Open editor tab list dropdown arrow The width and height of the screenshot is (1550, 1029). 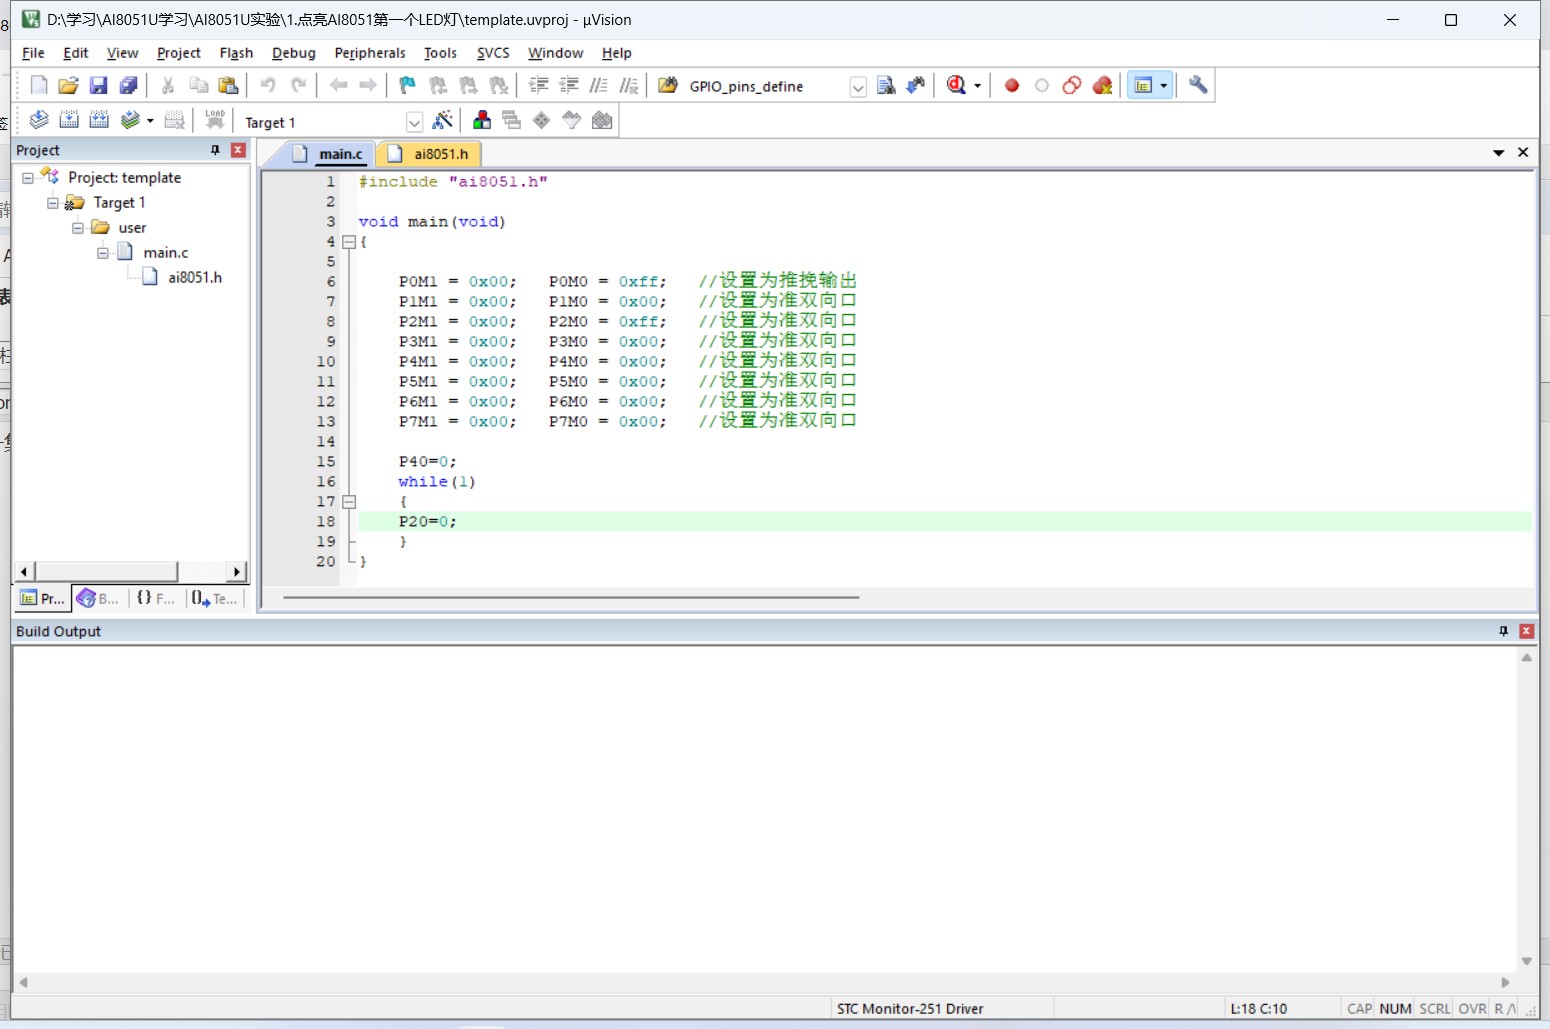coord(1498,153)
